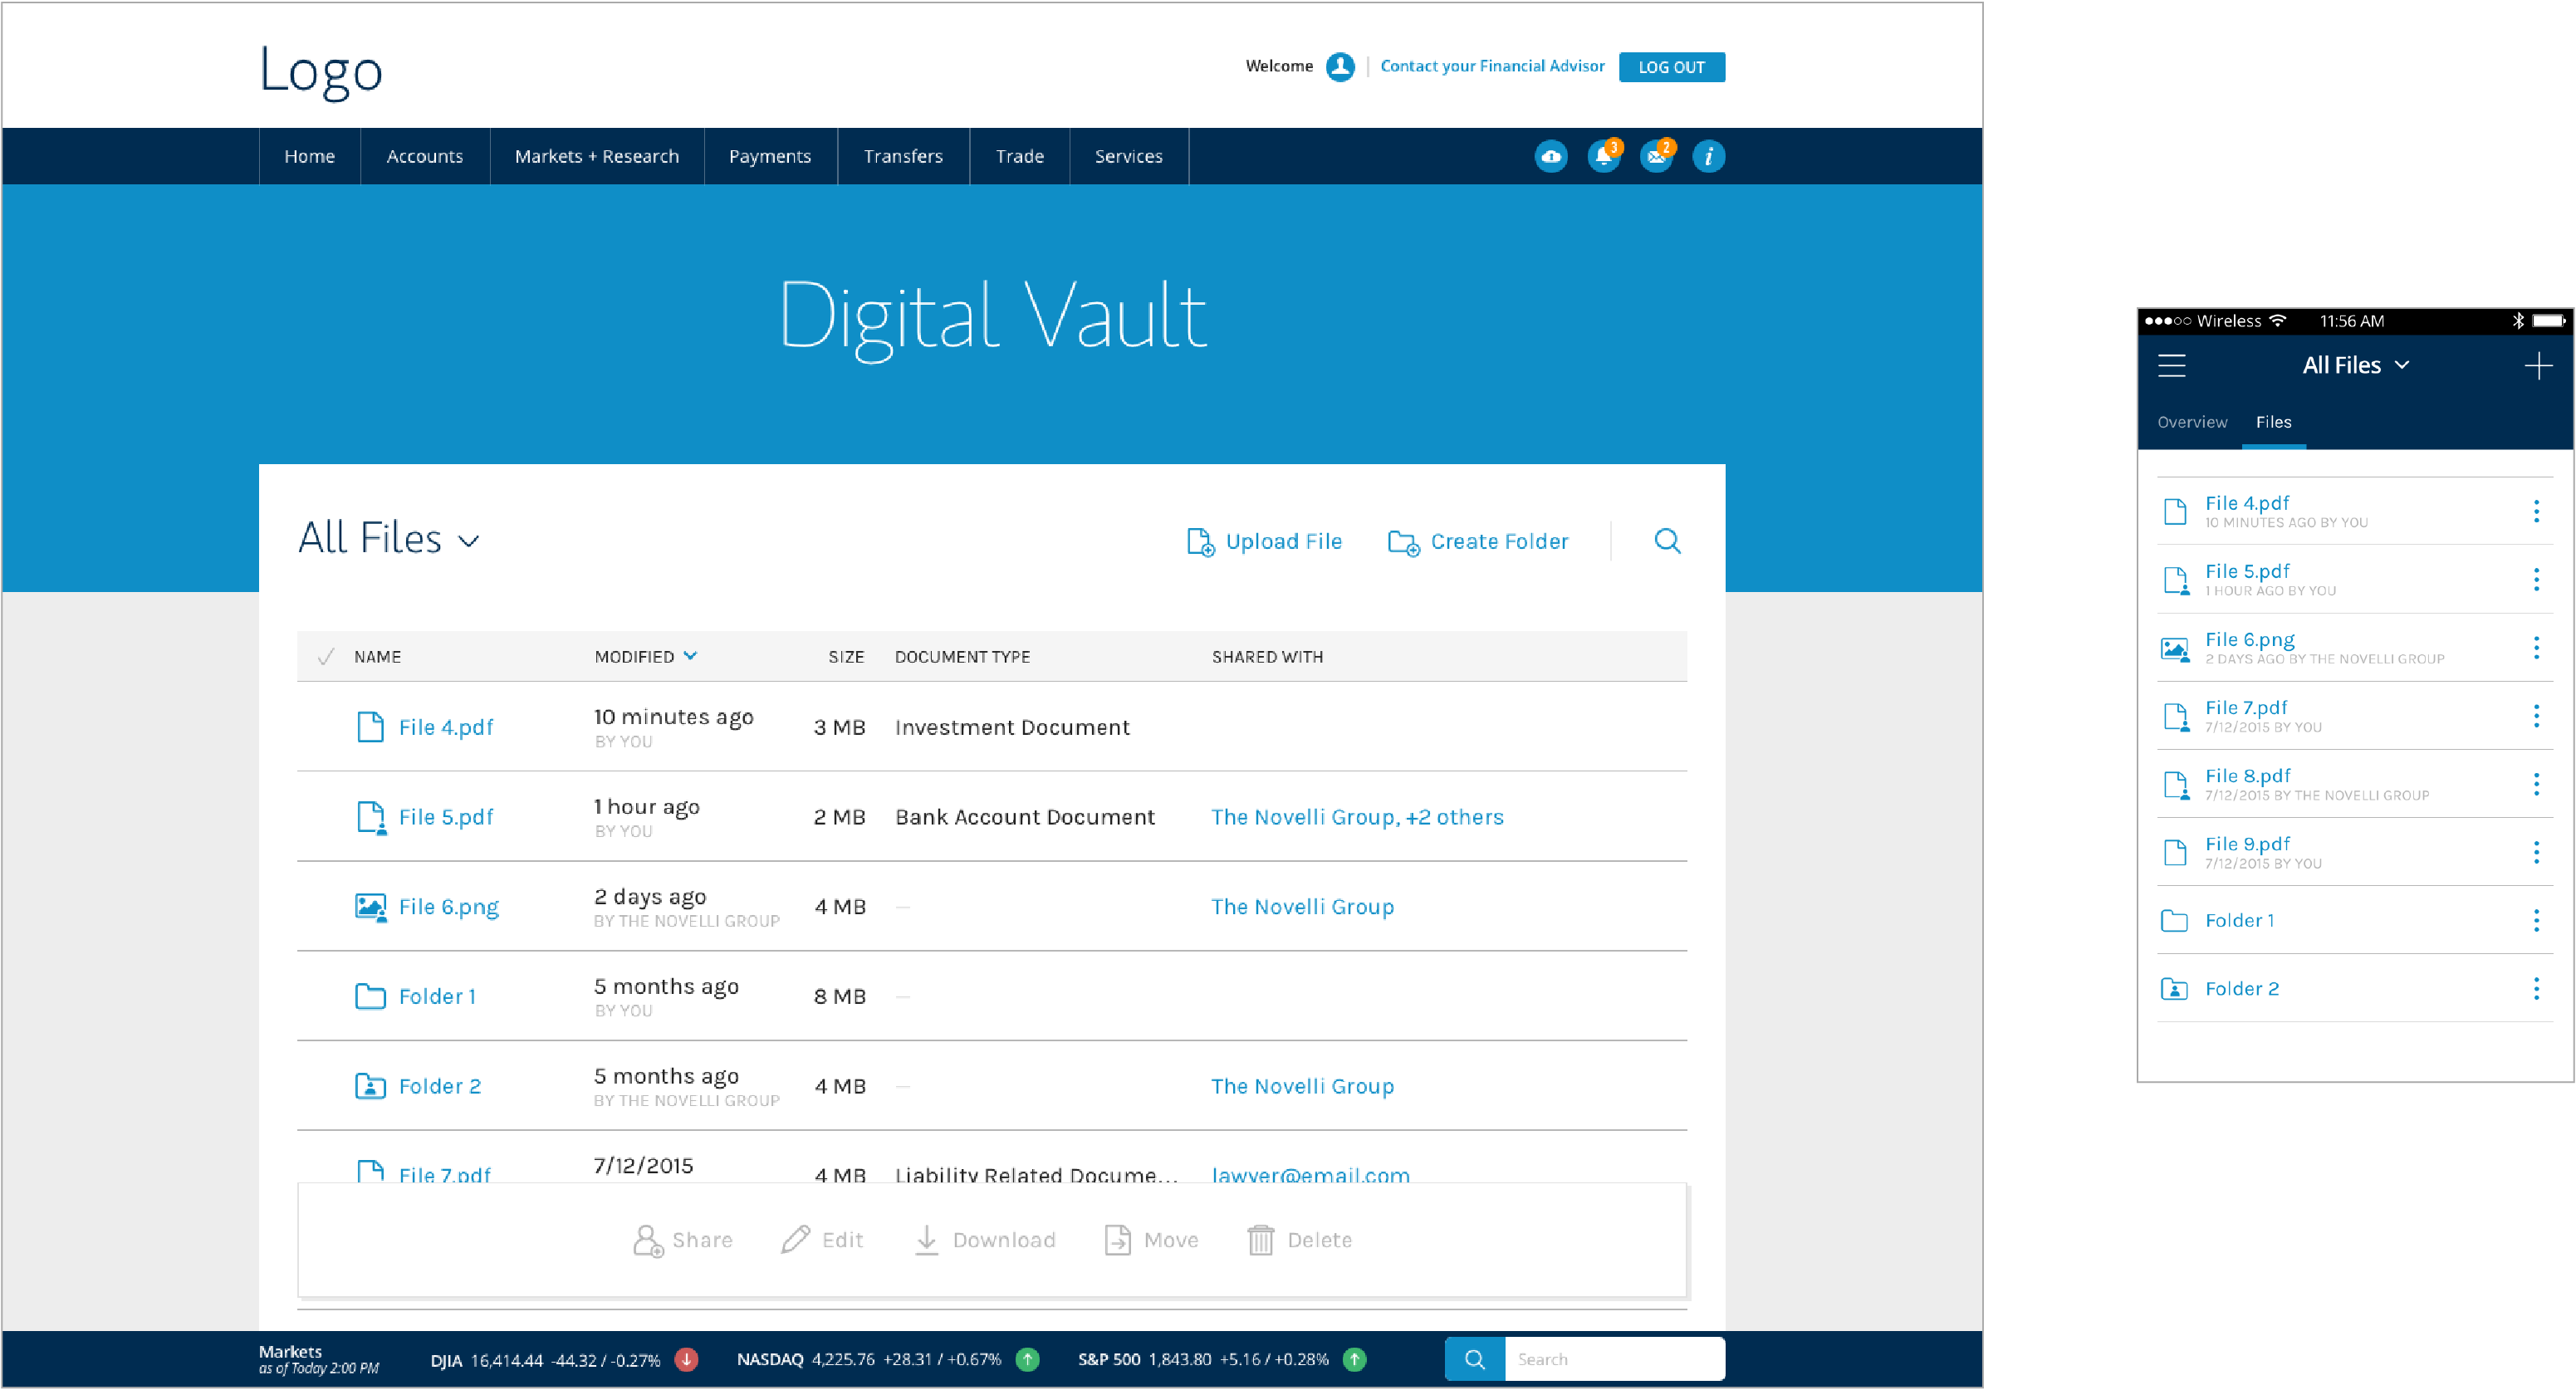
Task: Open the Payments nav item
Action: coord(770,157)
